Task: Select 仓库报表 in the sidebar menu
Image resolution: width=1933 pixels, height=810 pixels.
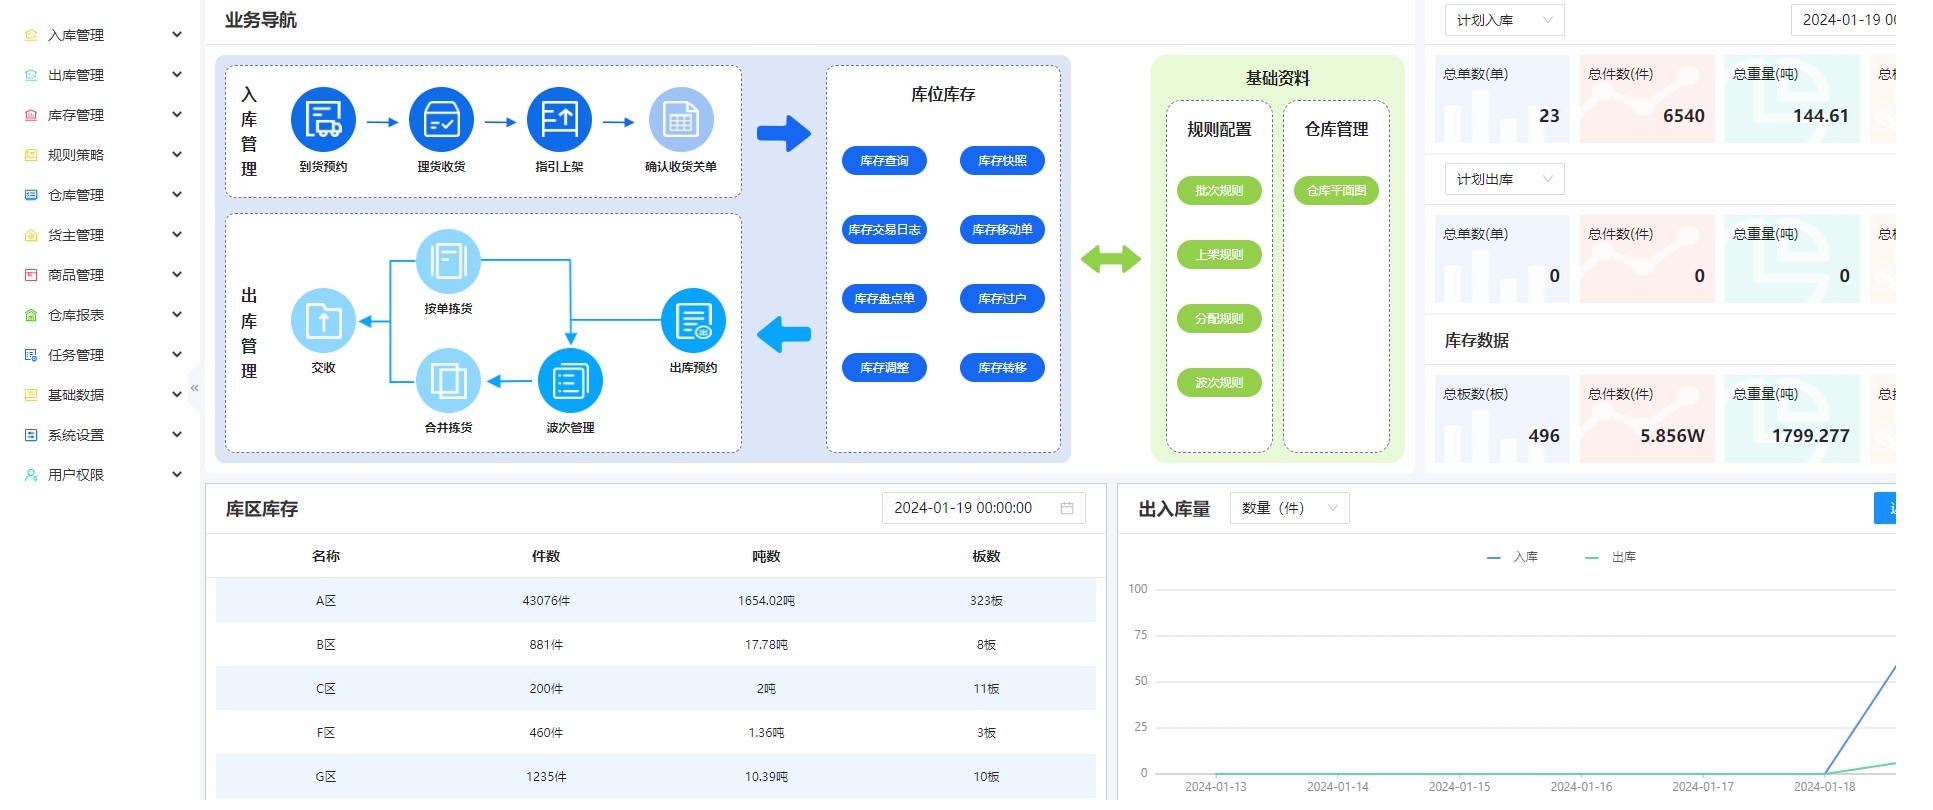Action: 76,315
